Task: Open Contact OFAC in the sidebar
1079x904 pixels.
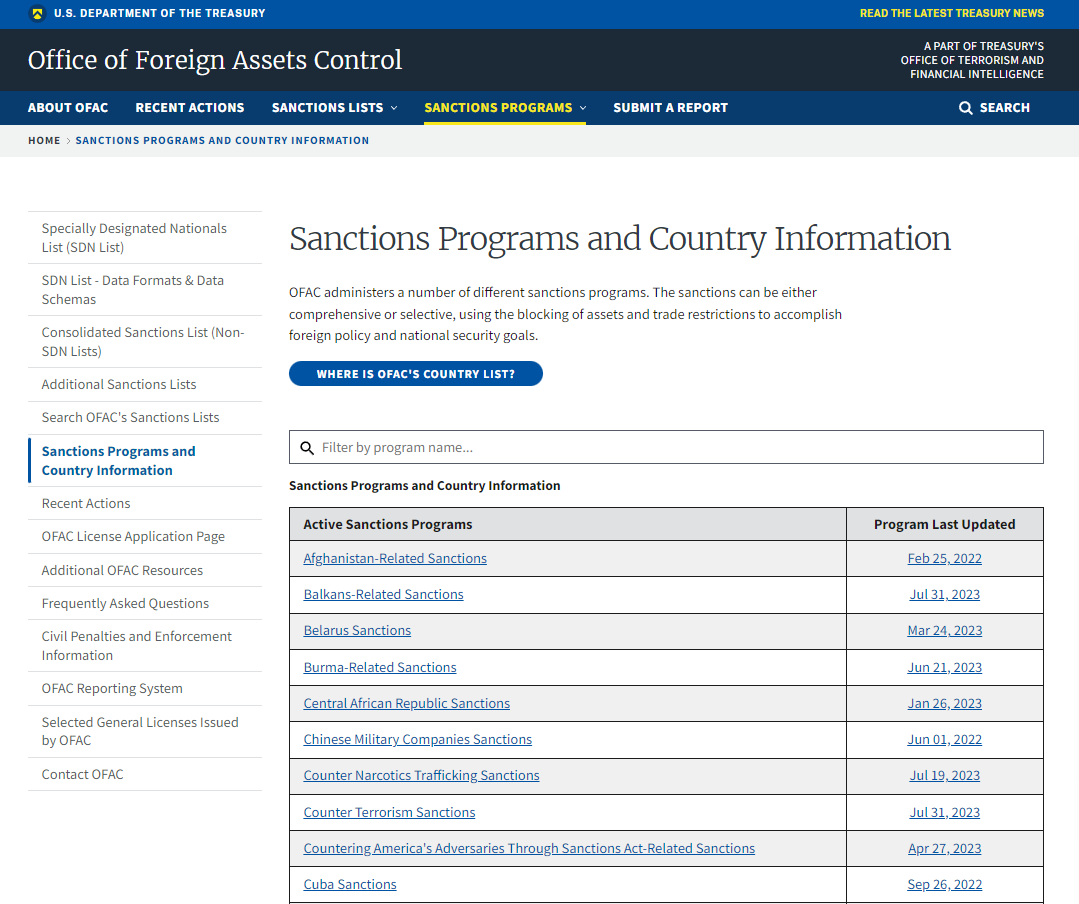Action: (x=82, y=775)
